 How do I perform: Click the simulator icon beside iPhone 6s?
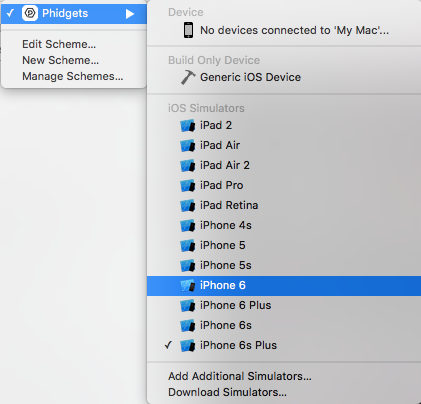(188, 326)
